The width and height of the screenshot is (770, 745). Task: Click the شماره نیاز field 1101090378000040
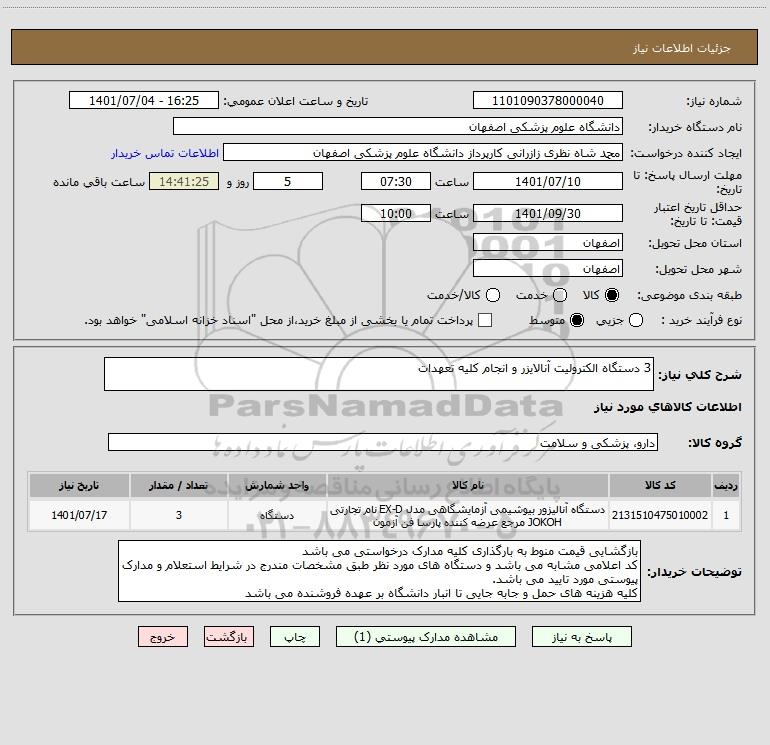tap(548, 101)
